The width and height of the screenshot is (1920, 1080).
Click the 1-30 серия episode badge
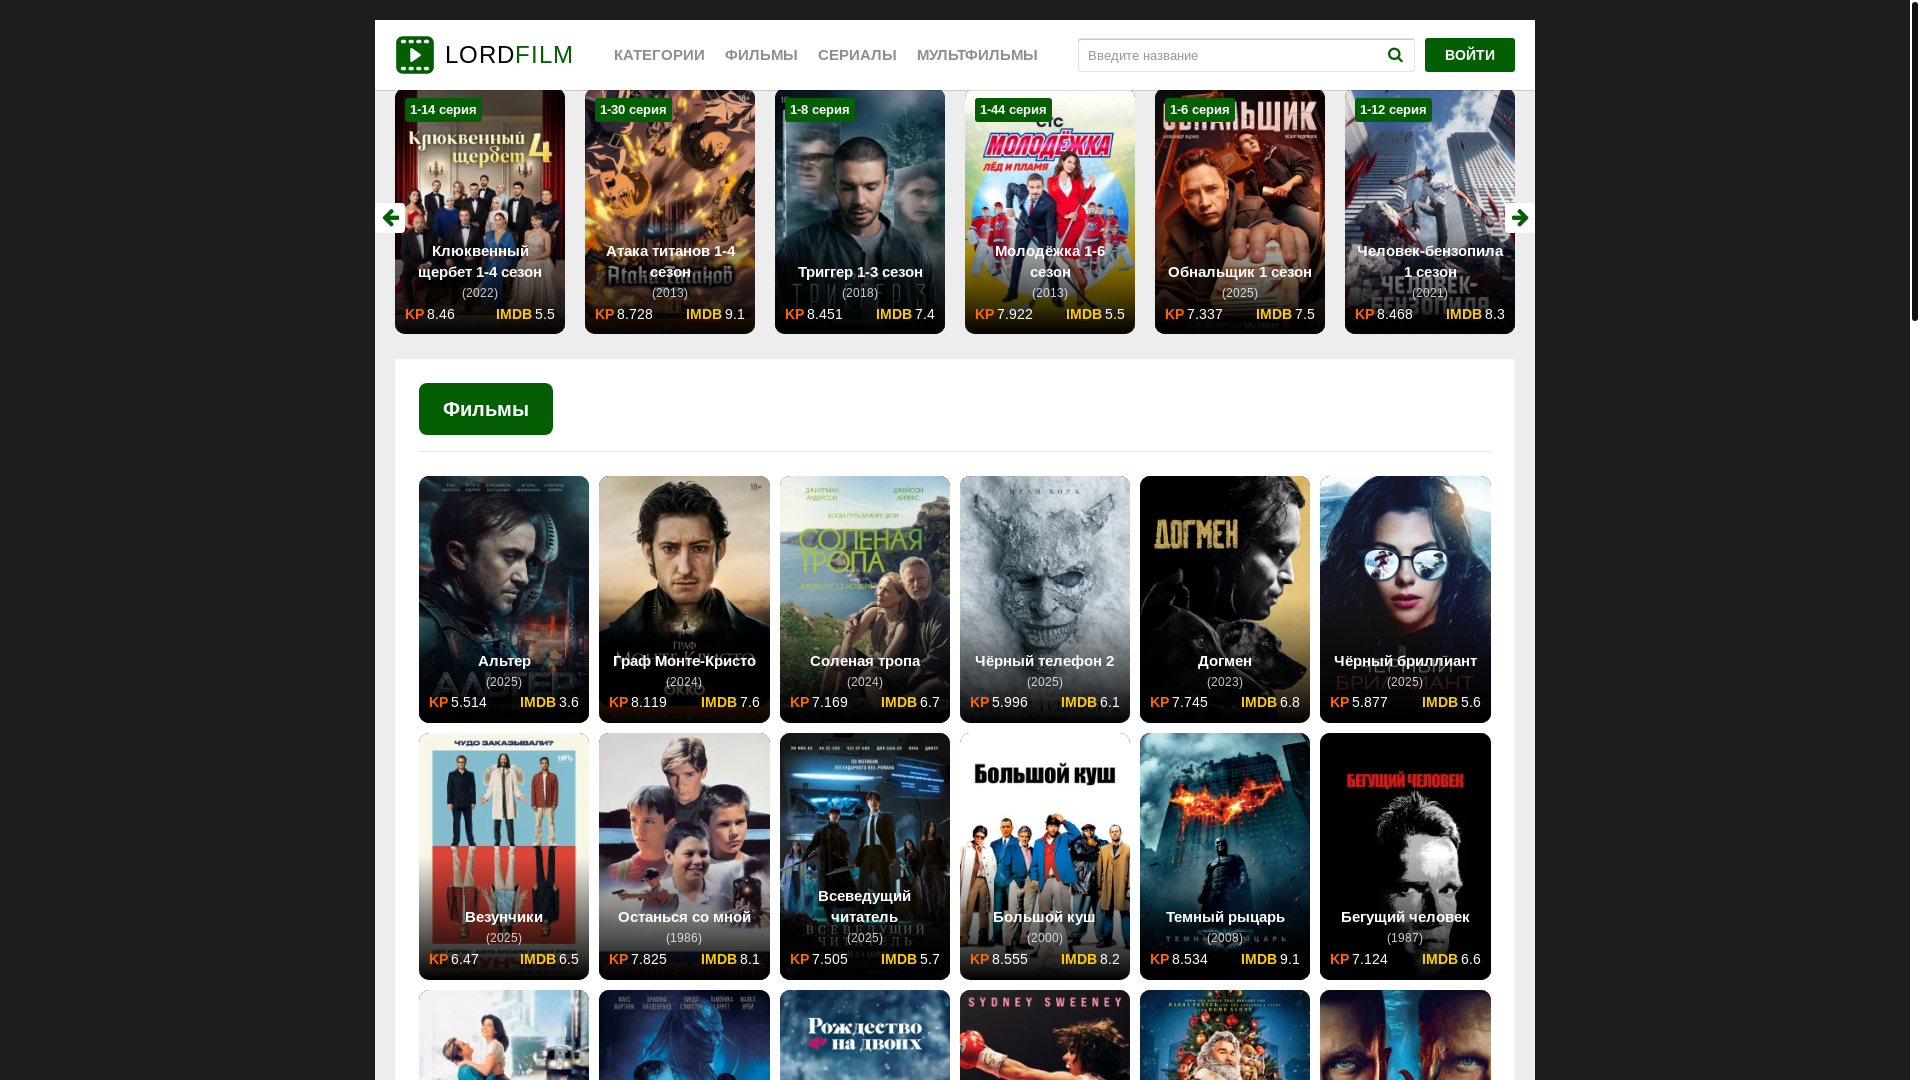(x=633, y=110)
